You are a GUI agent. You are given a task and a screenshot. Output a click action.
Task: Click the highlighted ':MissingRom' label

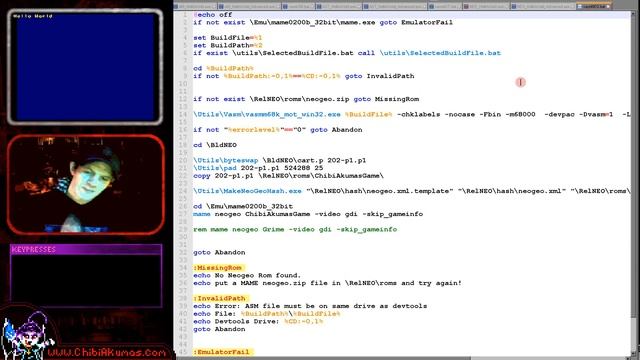point(218,268)
